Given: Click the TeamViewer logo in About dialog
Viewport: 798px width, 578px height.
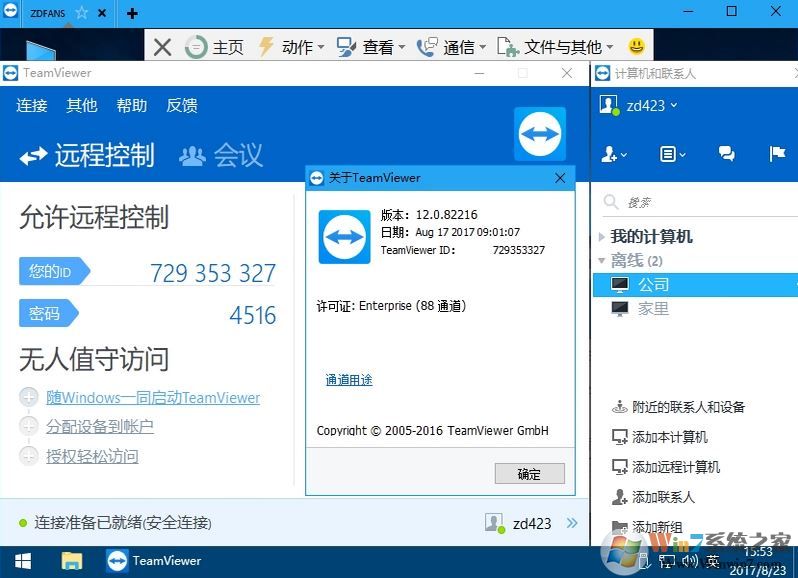Looking at the screenshot, I should click(x=345, y=237).
